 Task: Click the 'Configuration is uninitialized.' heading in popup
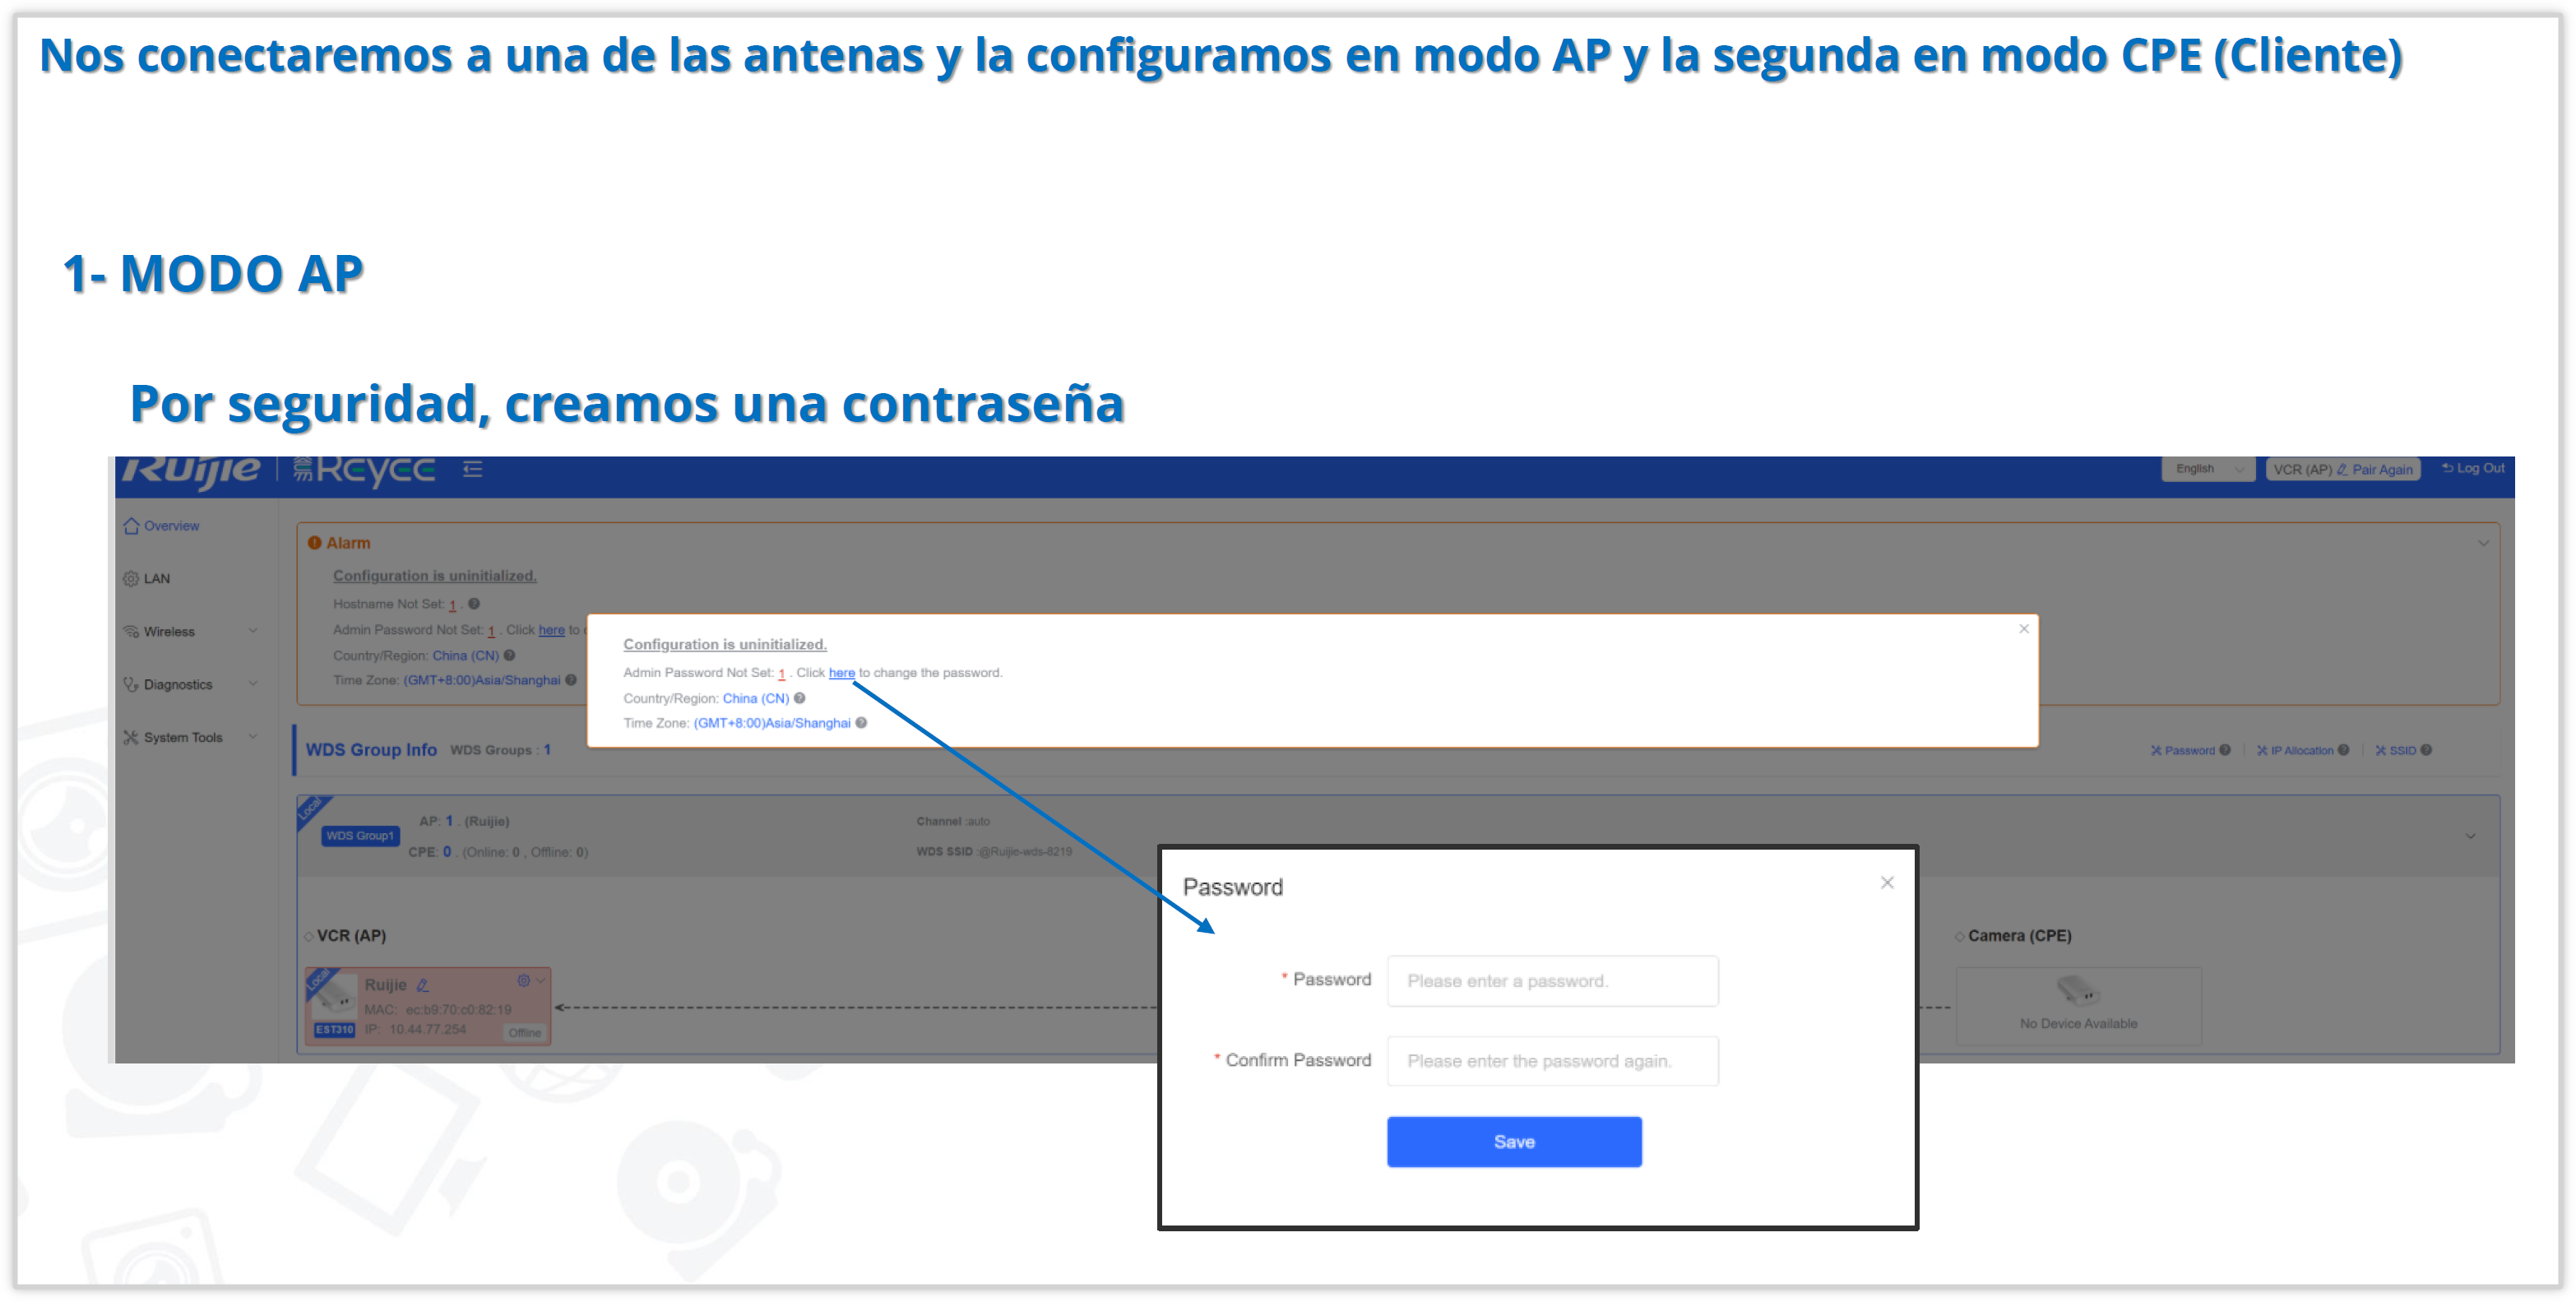click(725, 645)
